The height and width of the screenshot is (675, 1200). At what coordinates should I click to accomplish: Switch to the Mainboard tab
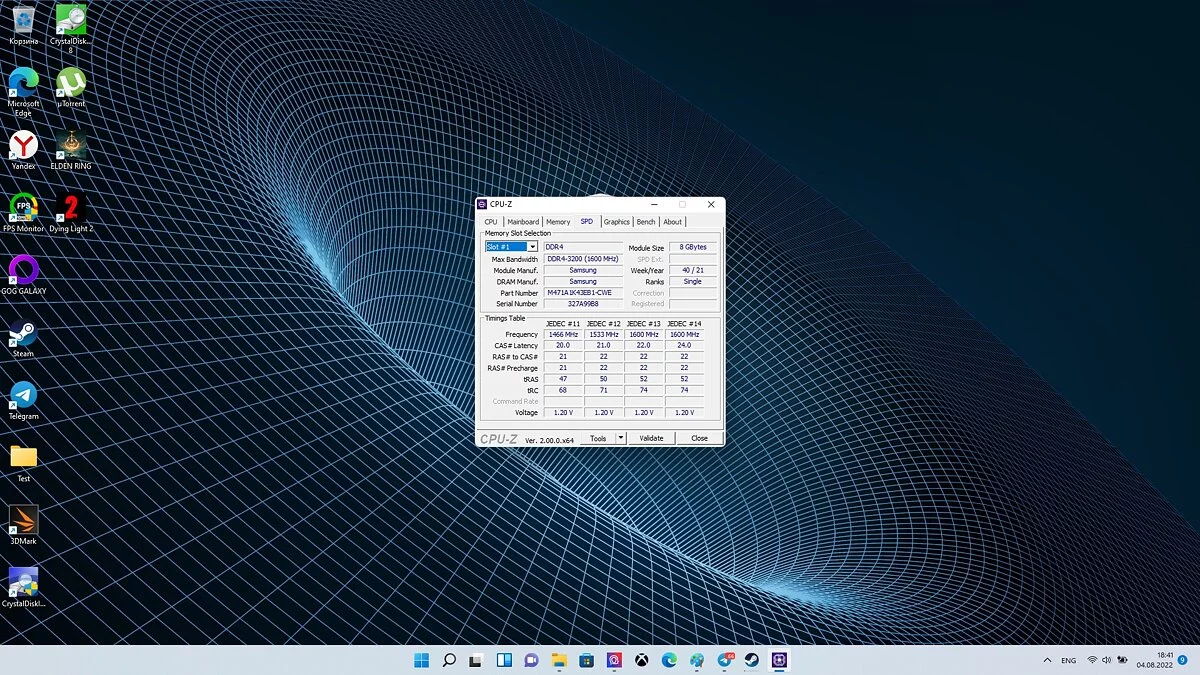(x=523, y=222)
